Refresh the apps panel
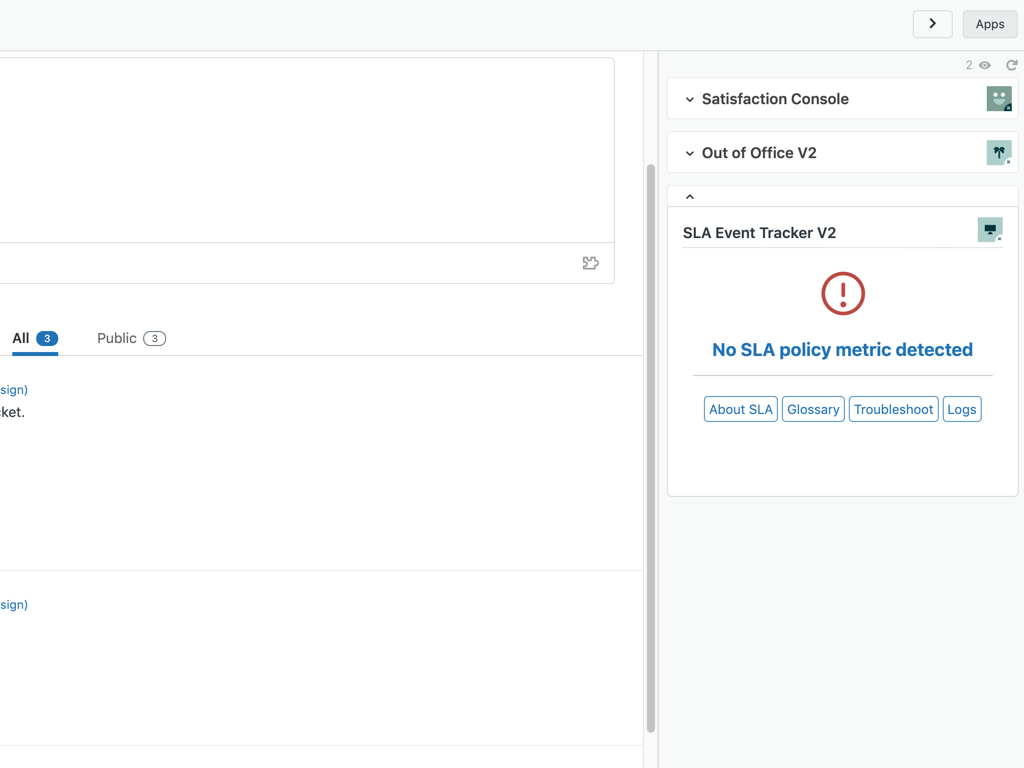Screen dimensions: 1024x768 pyautogui.click(x=1011, y=64)
